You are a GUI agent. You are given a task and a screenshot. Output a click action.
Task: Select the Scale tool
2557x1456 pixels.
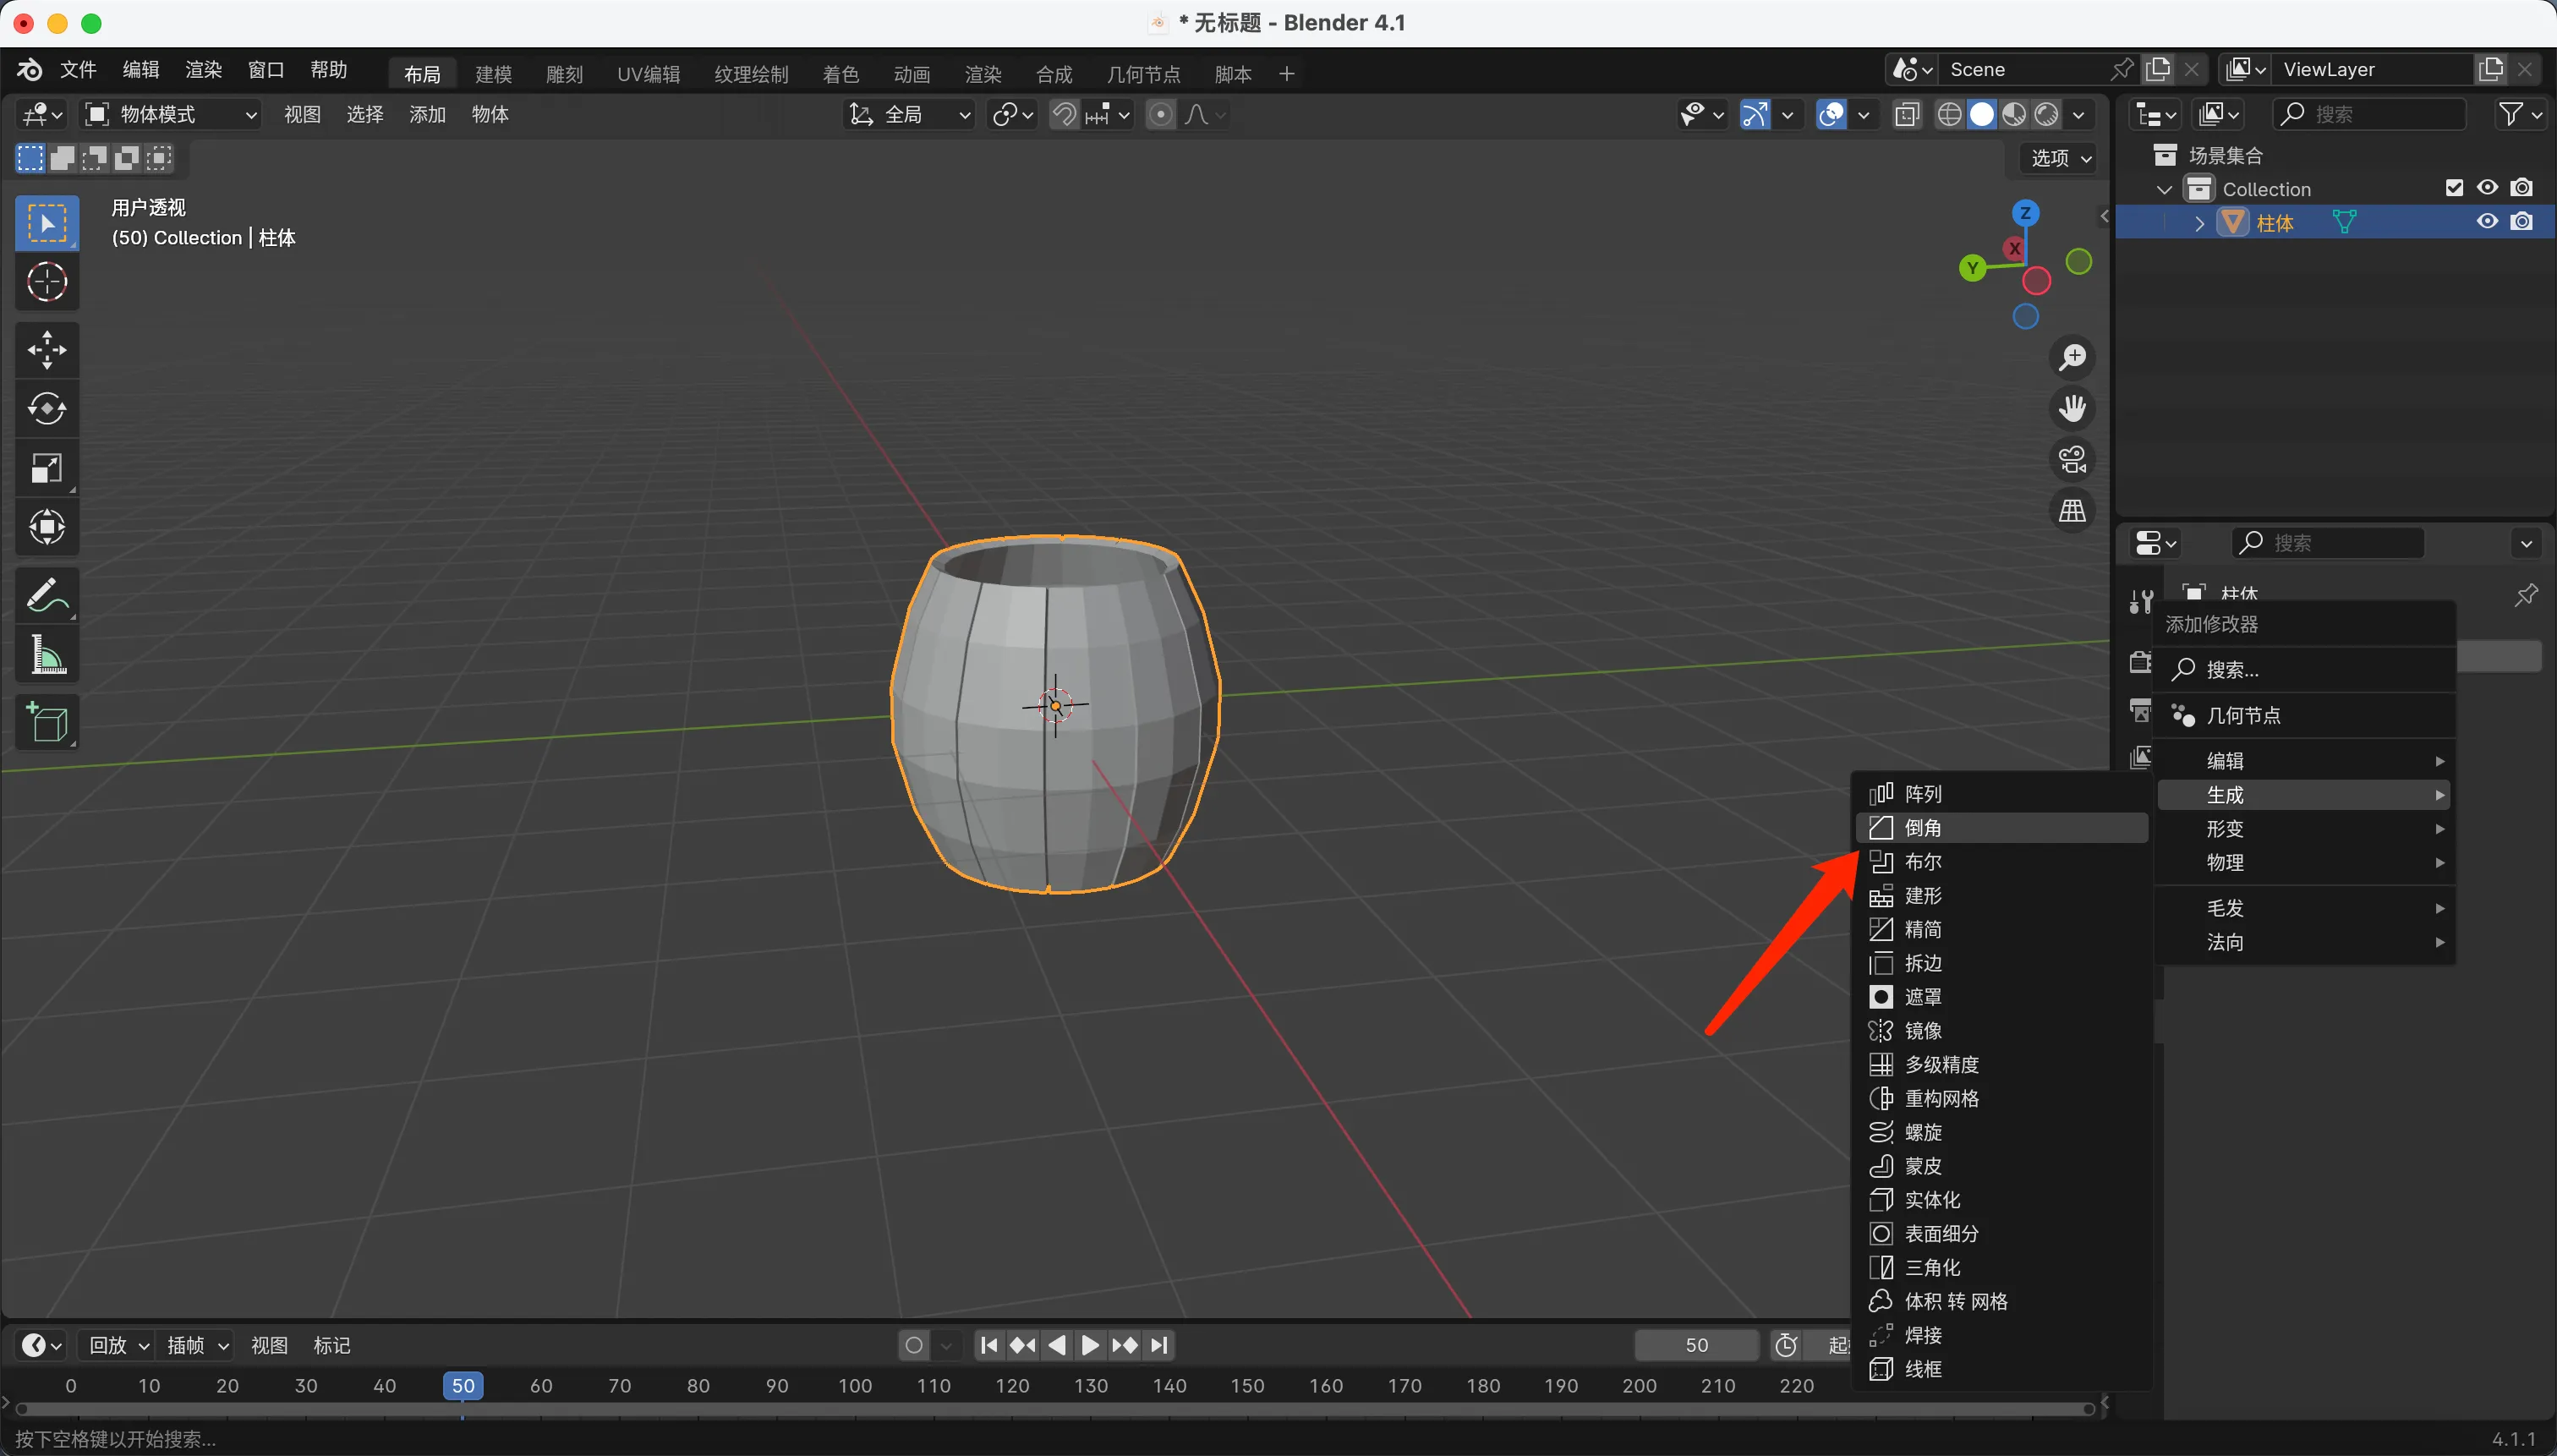[47, 468]
